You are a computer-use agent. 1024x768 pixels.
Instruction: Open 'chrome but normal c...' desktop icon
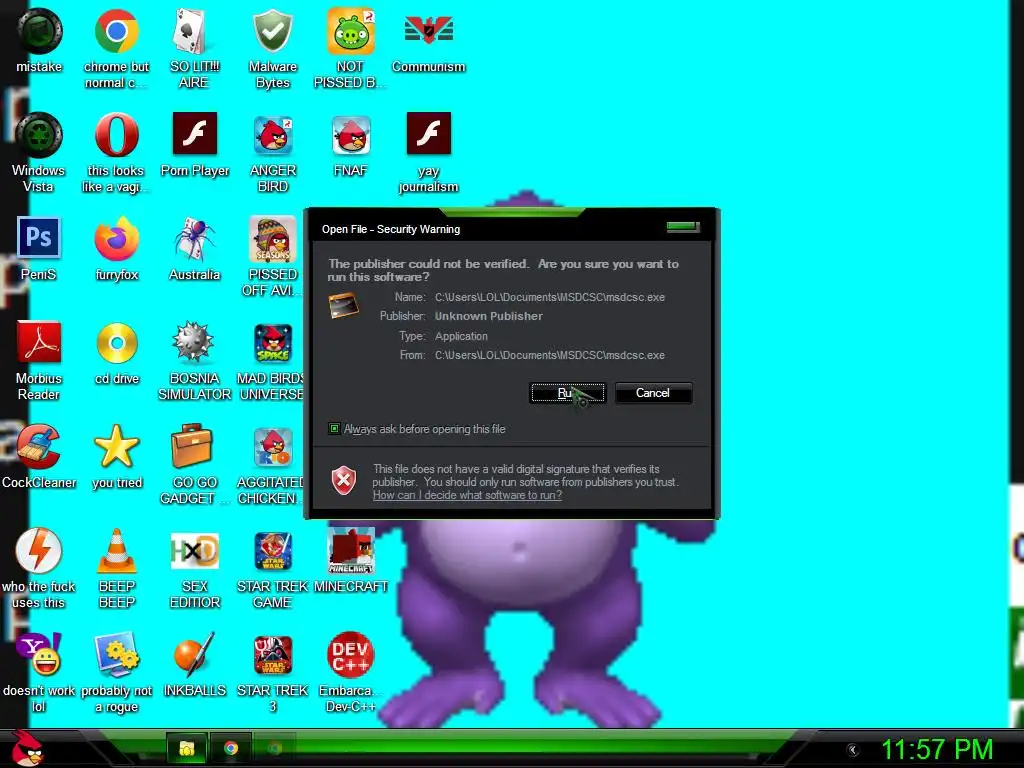click(x=116, y=31)
